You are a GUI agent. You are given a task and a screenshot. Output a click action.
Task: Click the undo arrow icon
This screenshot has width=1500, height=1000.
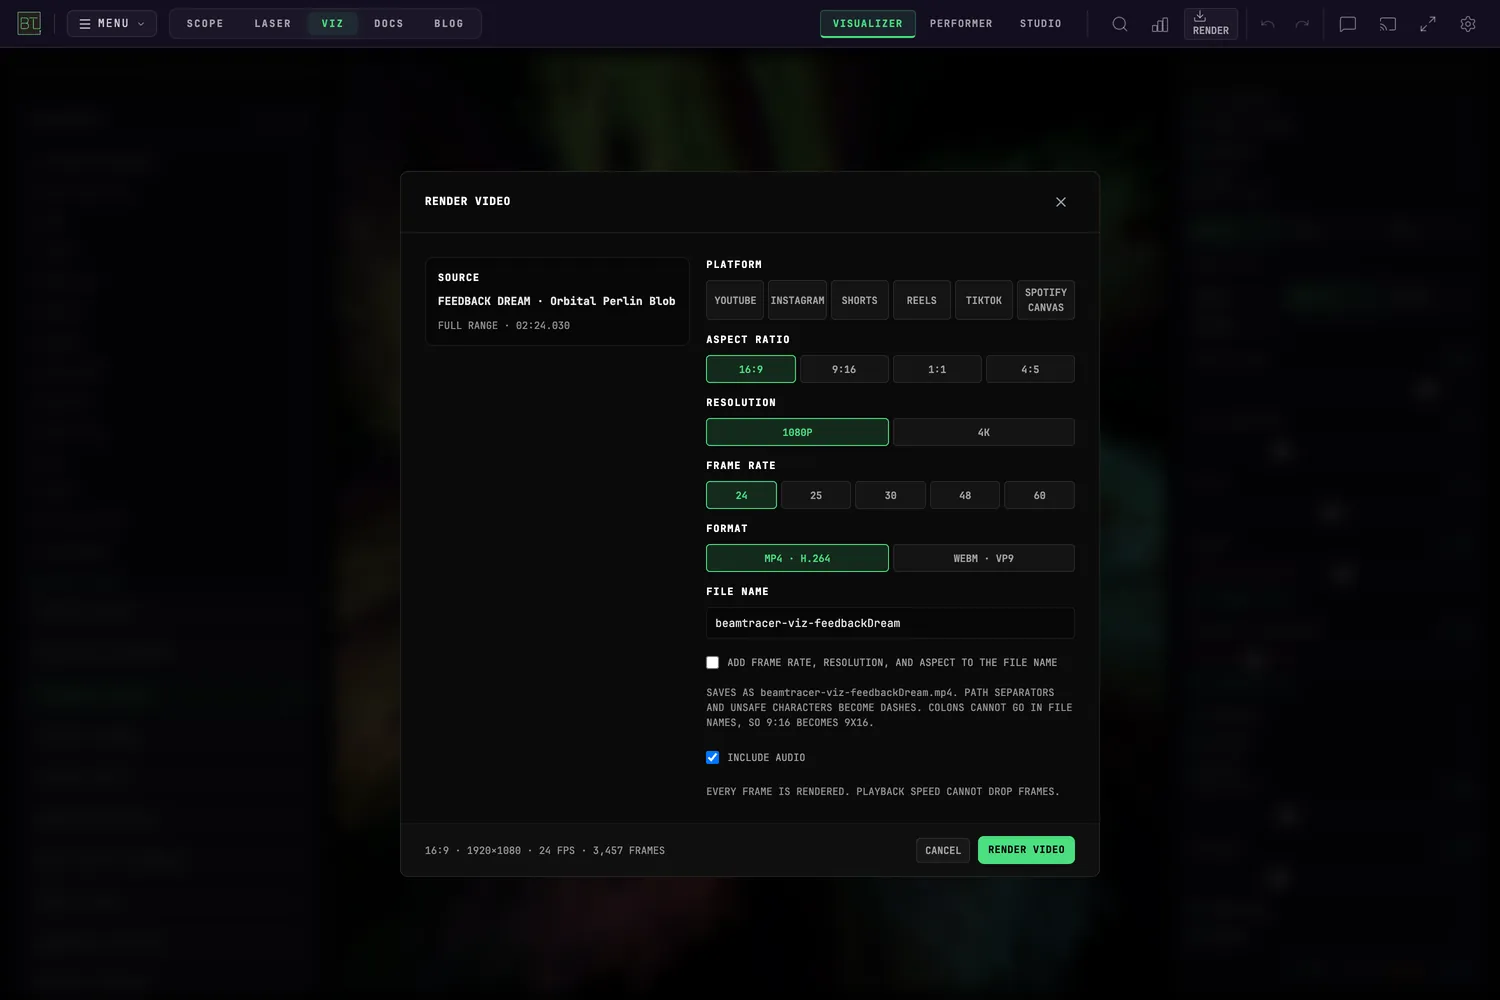pyautogui.click(x=1268, y=24)
